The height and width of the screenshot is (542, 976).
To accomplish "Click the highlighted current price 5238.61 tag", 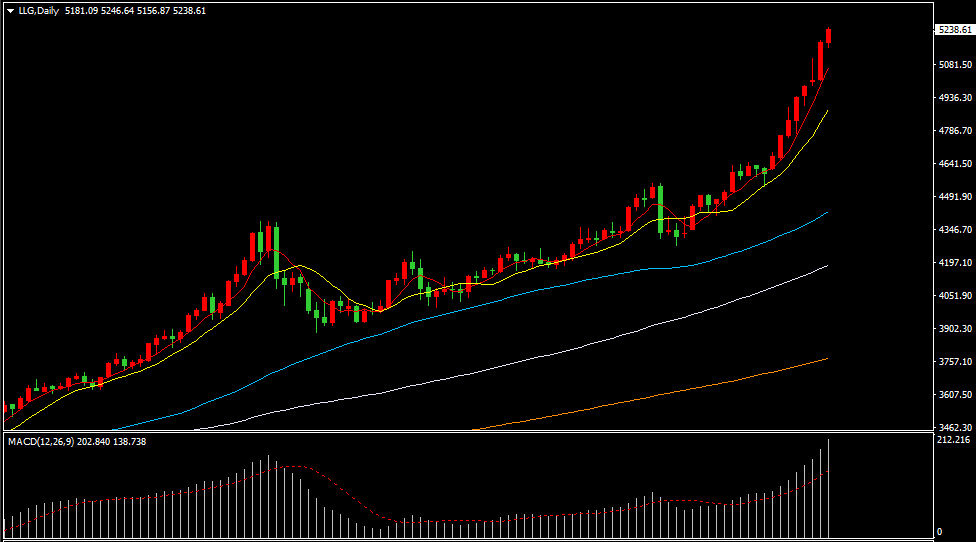I will pyautogui.click(x=954, y=31).
